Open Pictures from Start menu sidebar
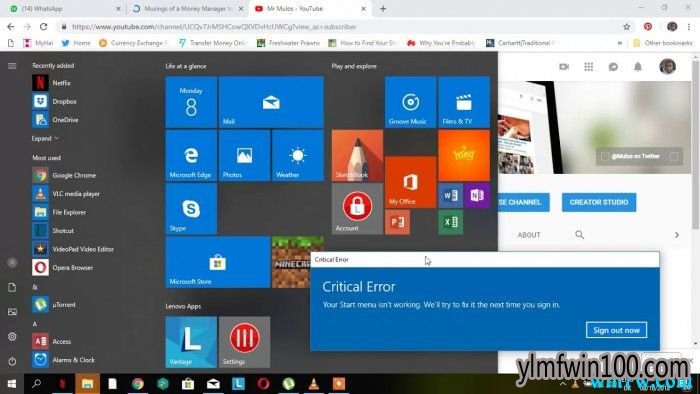This screenshot has height=394, width=700. (12, 312)
